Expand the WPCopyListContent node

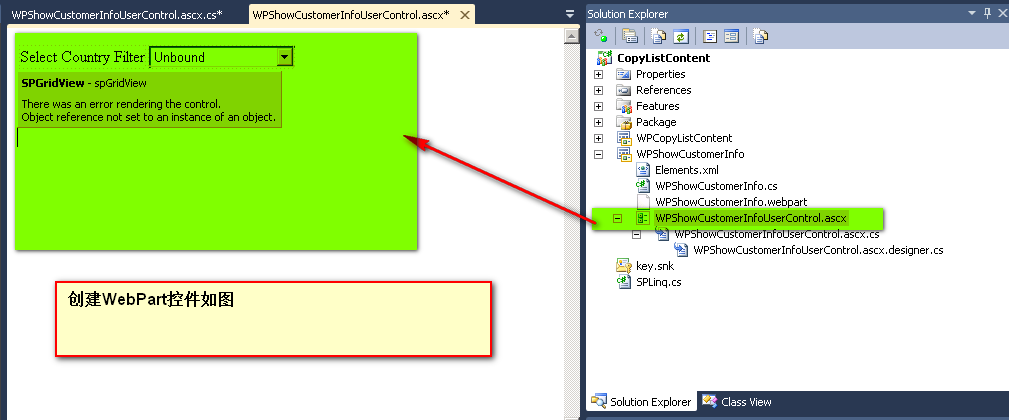tap(598, 138)
